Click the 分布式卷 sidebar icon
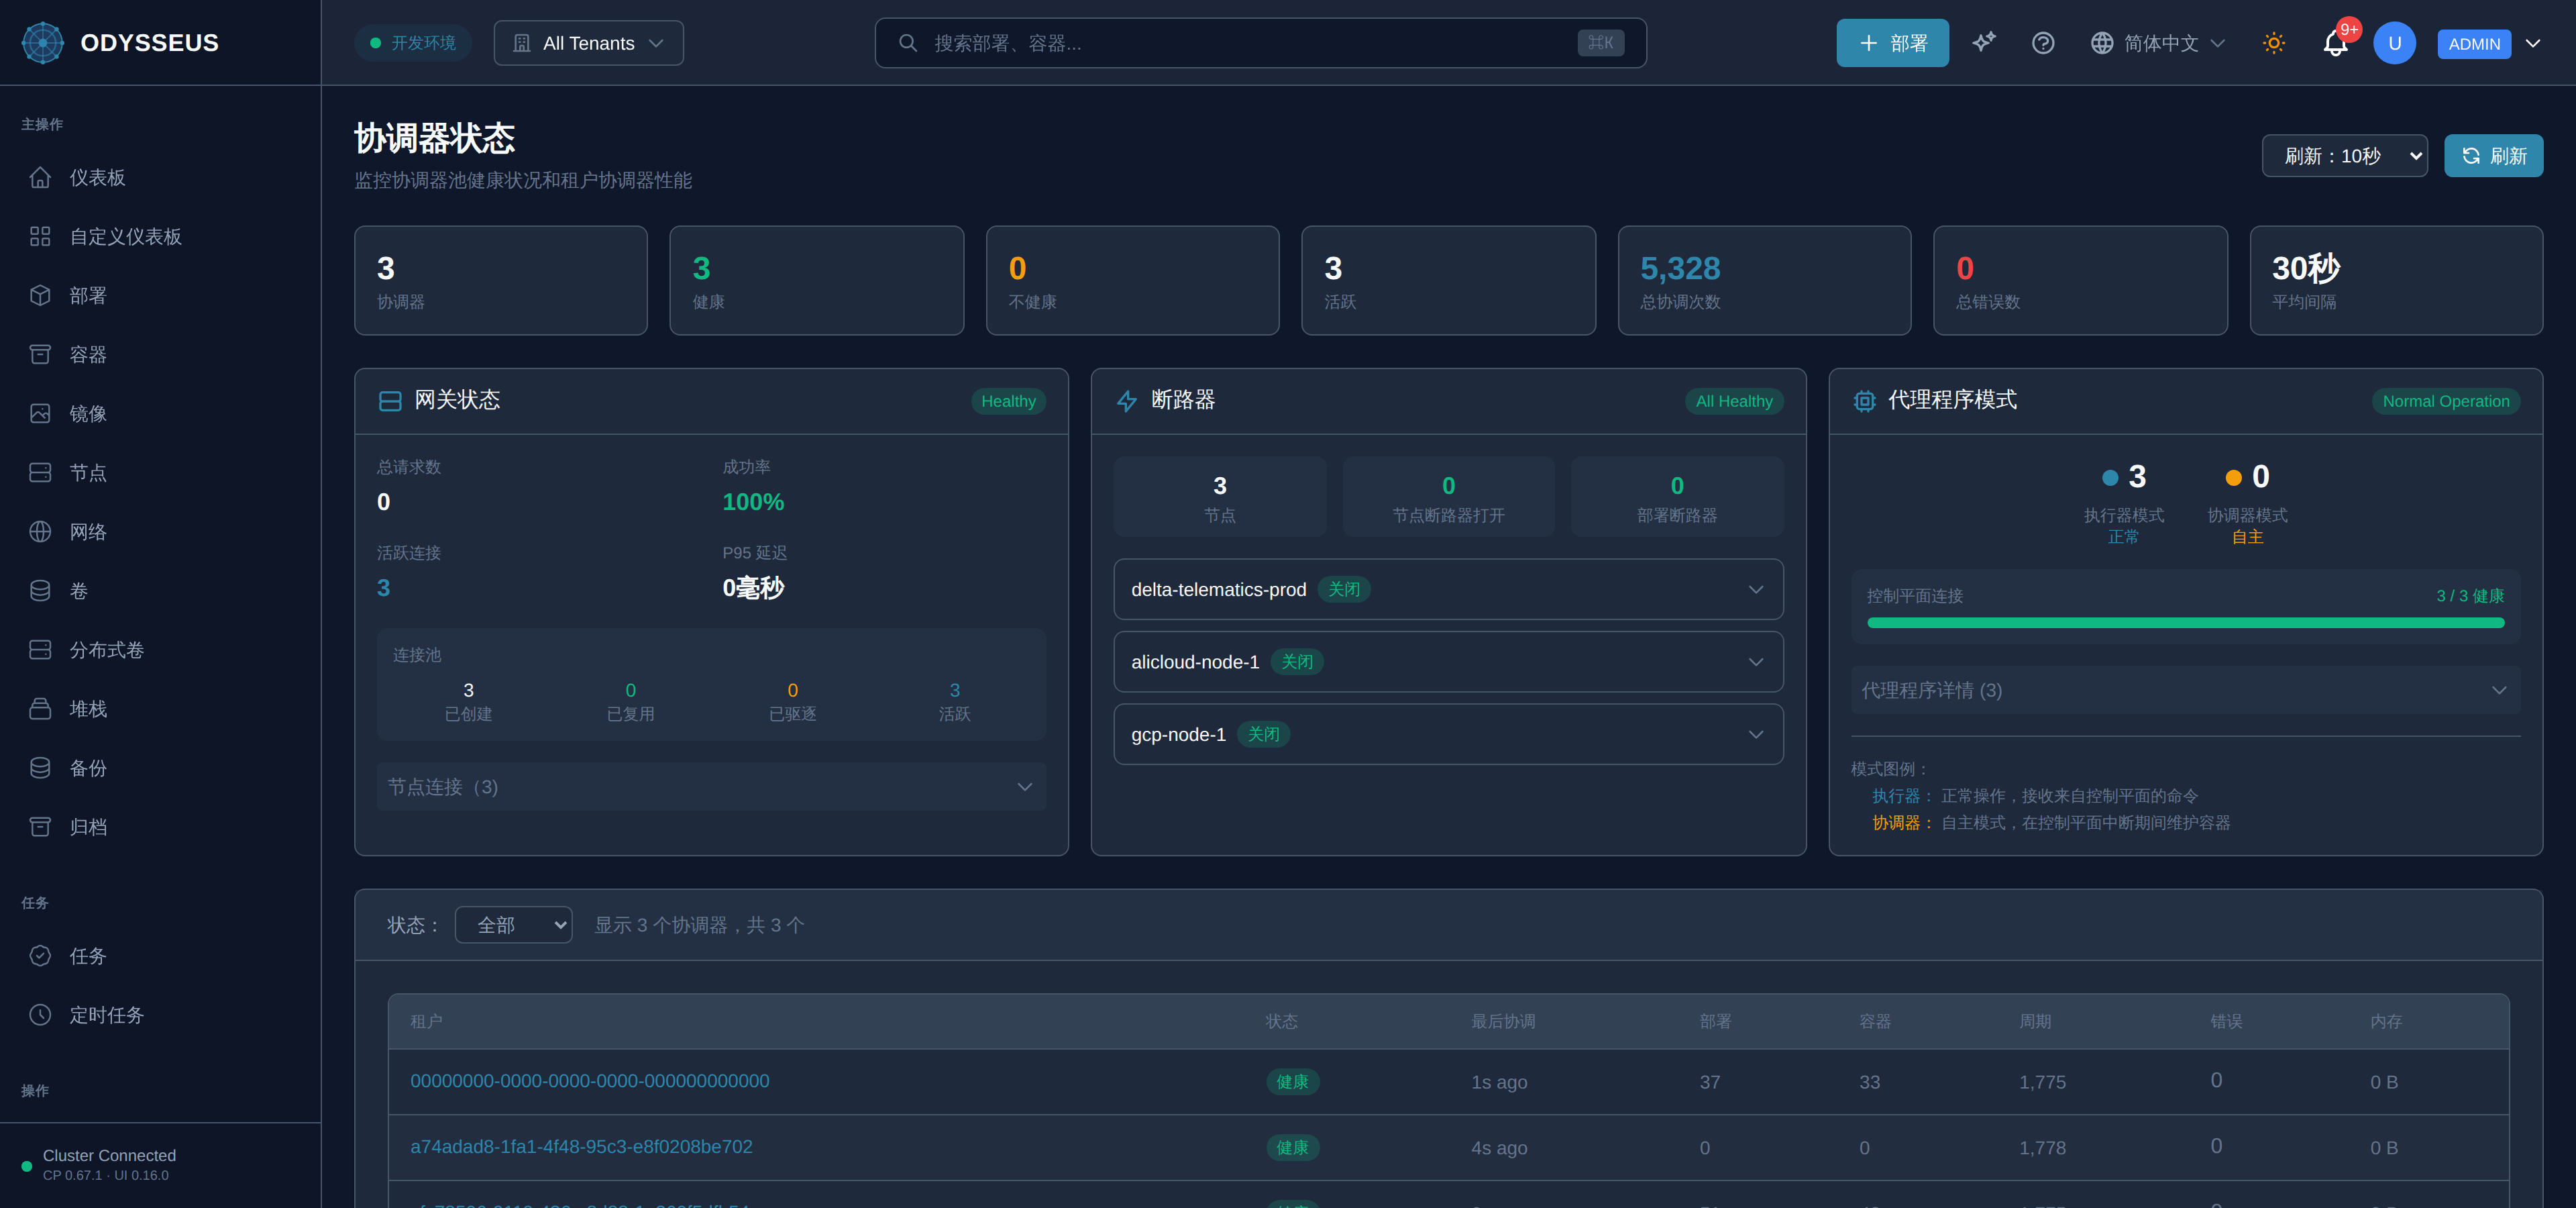 tap(40, 649)
